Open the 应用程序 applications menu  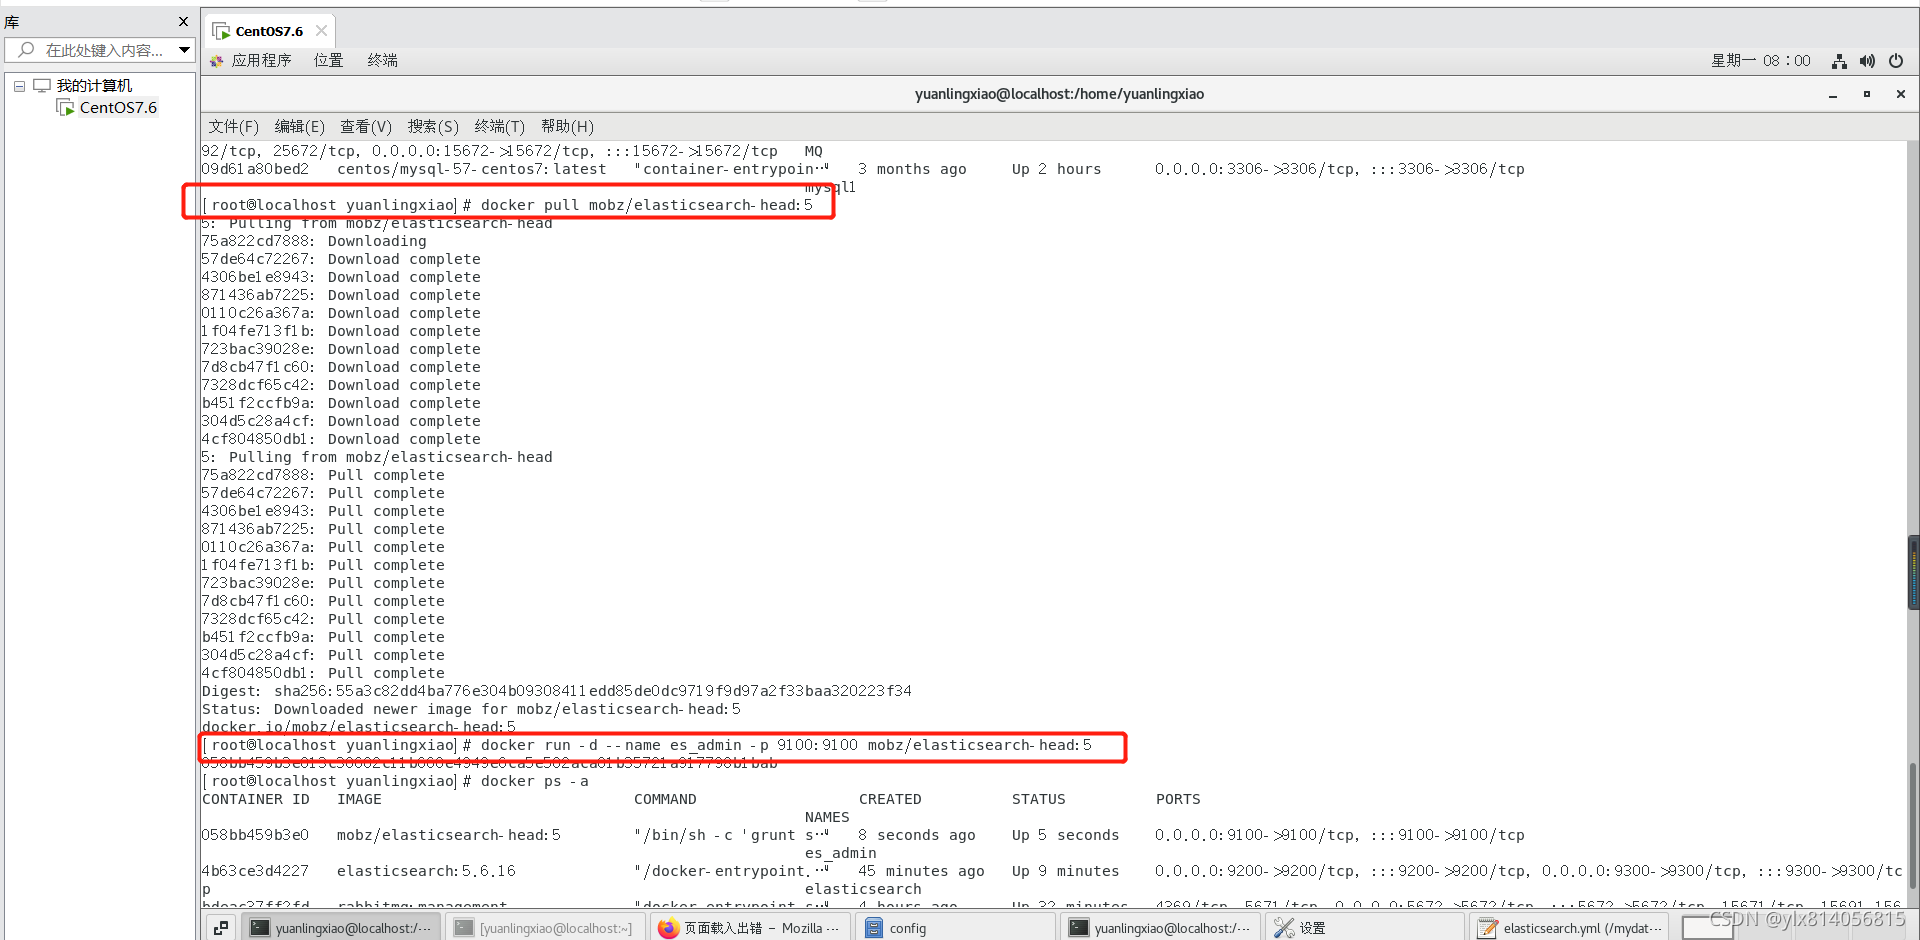(261, 61)
